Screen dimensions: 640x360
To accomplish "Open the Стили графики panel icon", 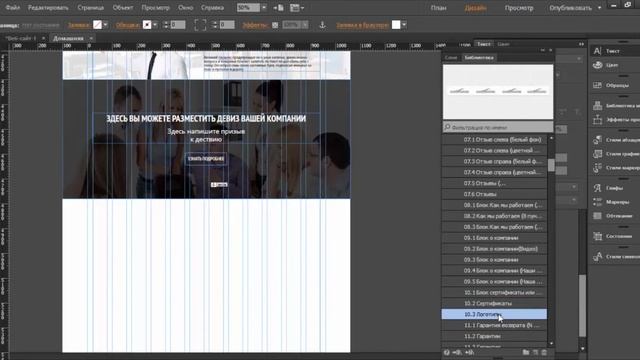I will (x=598, y=154).
